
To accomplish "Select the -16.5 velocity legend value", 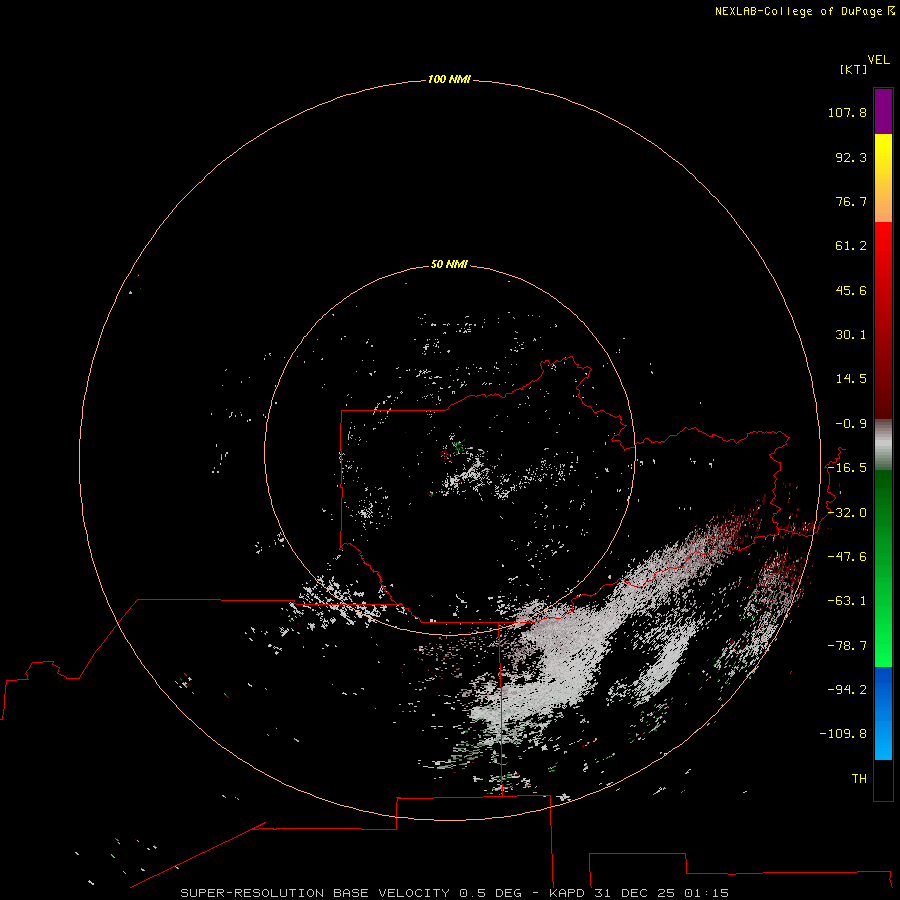I will pyautogui.click(x=847, y=468).
